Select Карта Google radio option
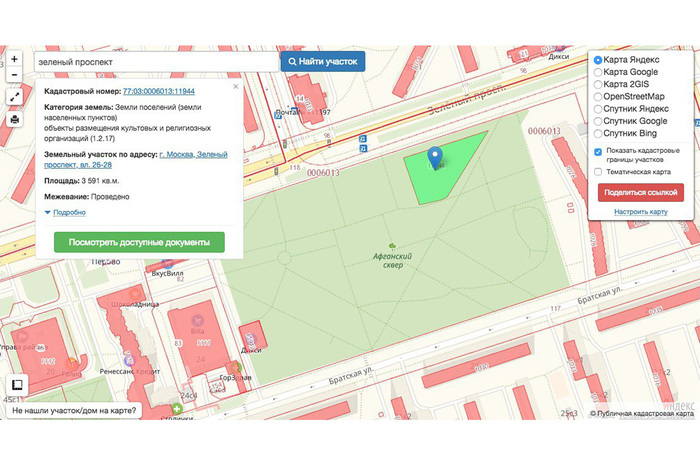The height and width of the screenshot is (466, 700). 598,72
